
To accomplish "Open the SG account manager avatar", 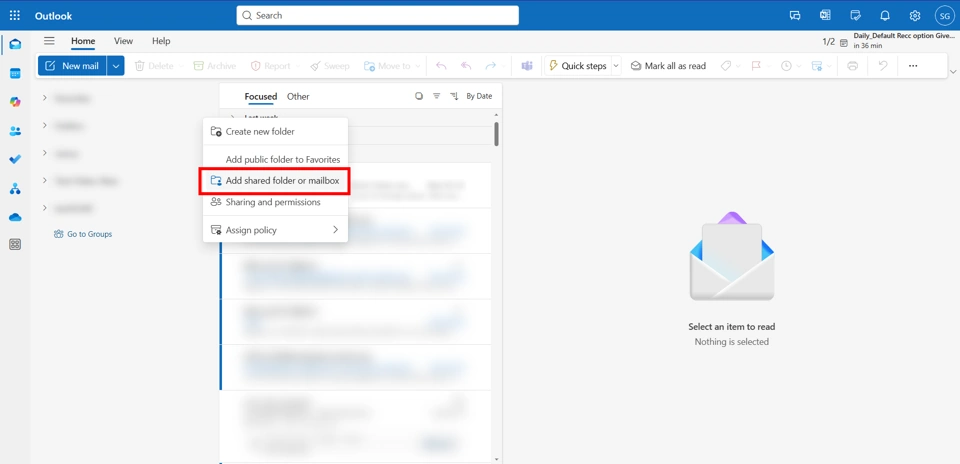I will [944, 16].
